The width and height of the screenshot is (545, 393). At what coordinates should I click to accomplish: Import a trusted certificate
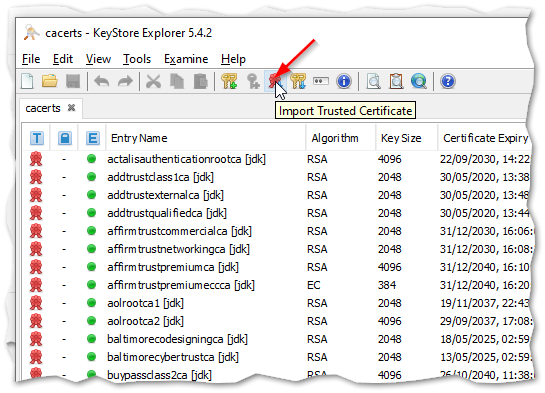pyautogui.click(x=275, y=81)
